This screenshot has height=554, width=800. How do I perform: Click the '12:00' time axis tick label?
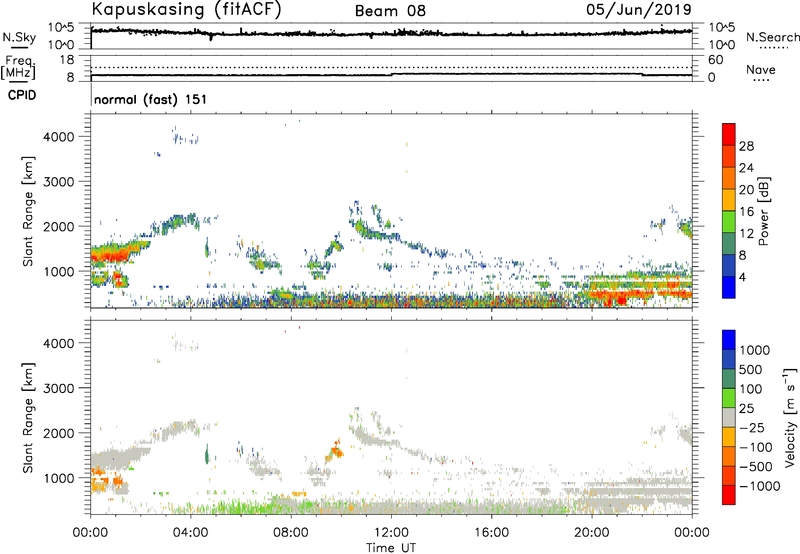pos(391,533)
